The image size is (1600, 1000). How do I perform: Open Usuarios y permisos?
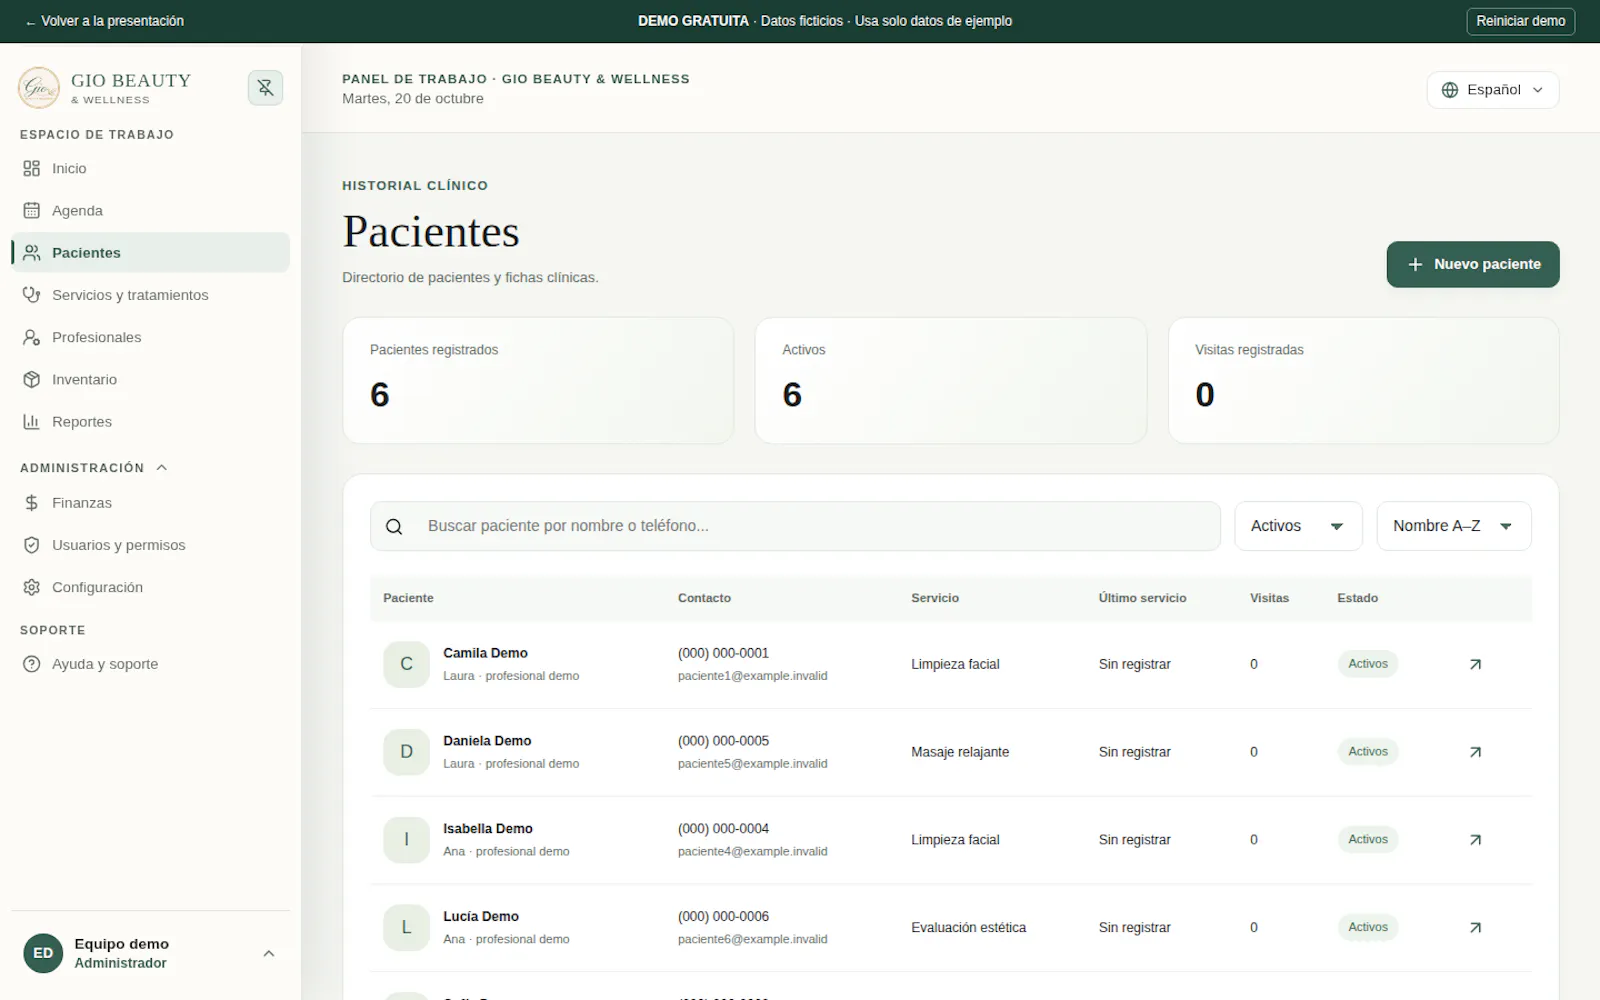(x=150, y=545)
